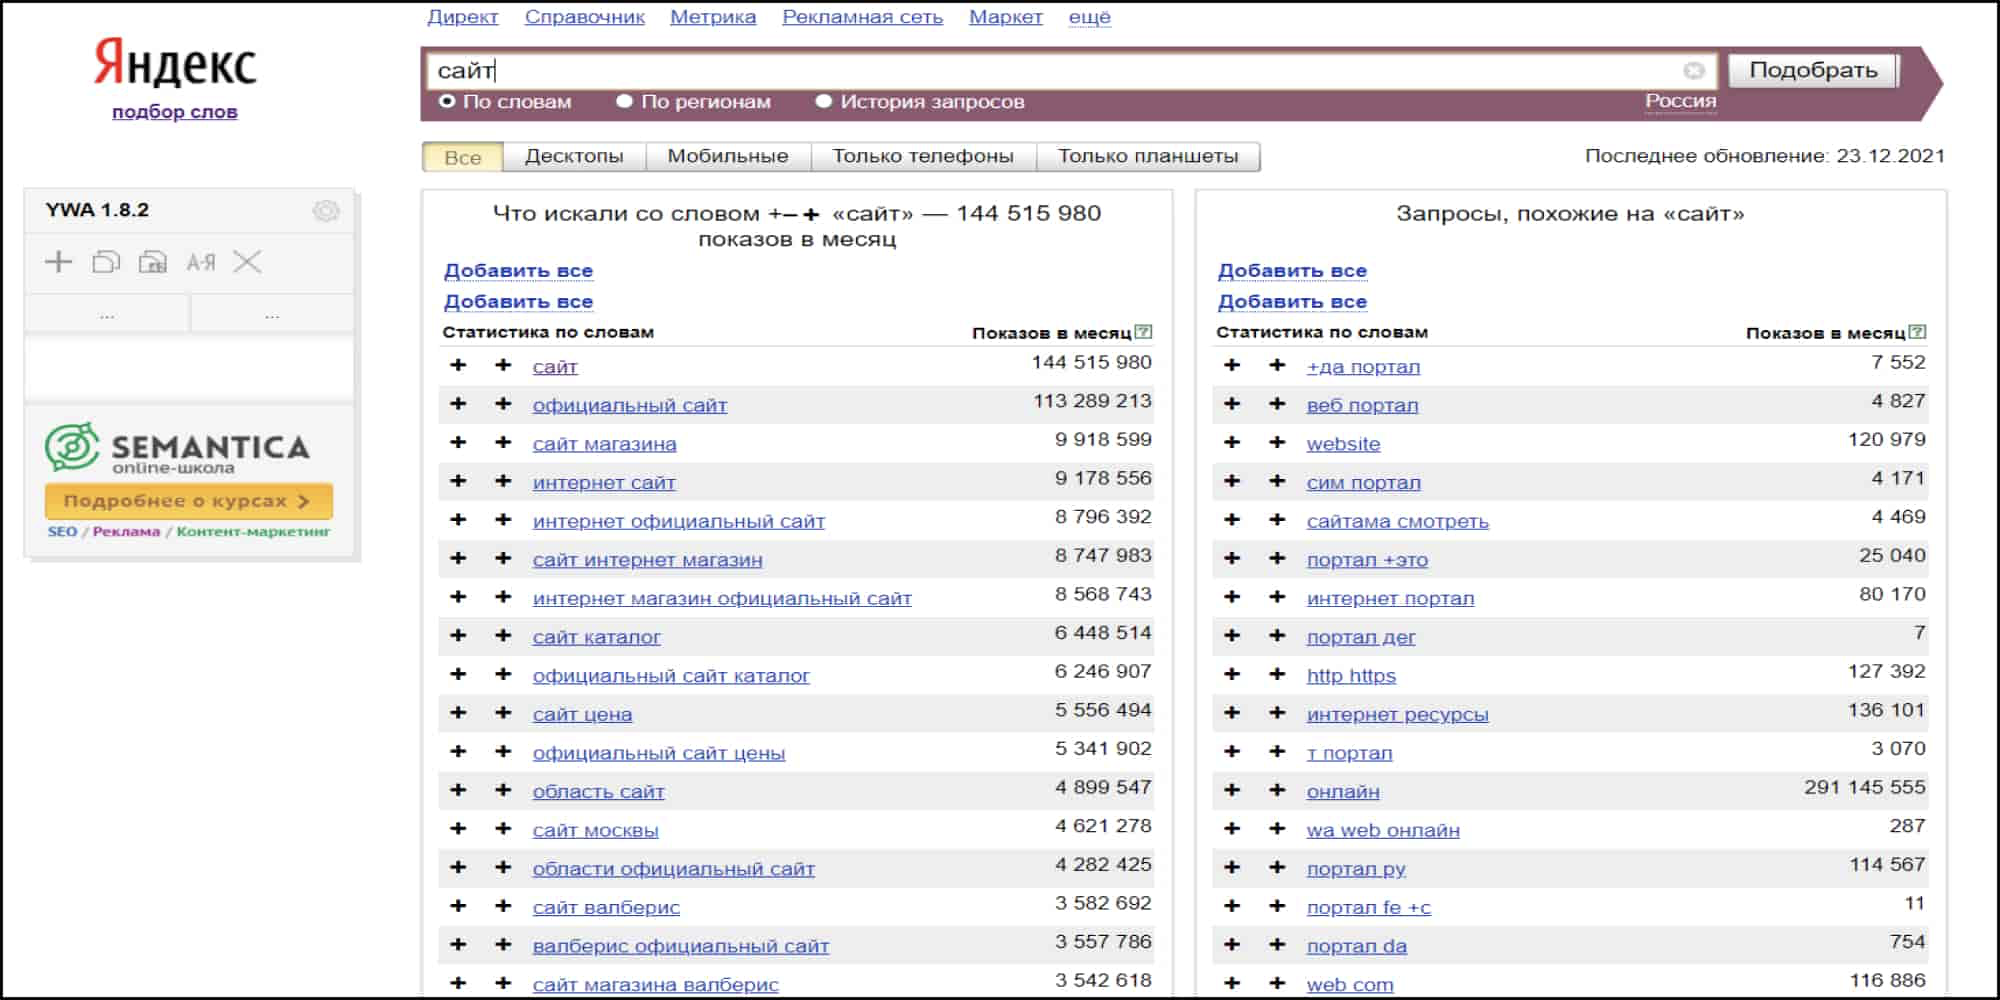Open the 'Россия' region selector
This screenshot has width=2000, height=1000.
point(1681,101)
